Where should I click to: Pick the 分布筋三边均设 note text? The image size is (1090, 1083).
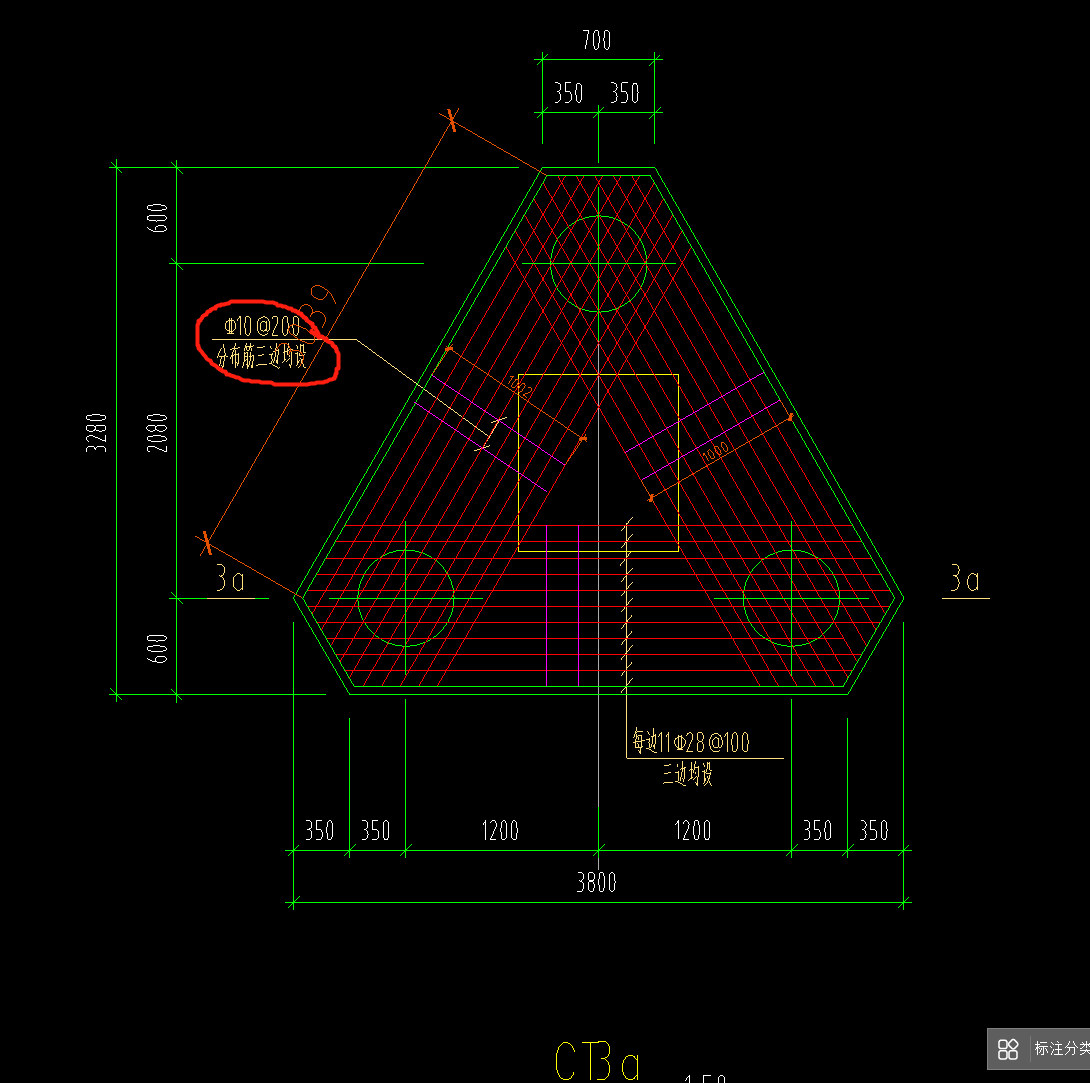(x=261, y=356)
